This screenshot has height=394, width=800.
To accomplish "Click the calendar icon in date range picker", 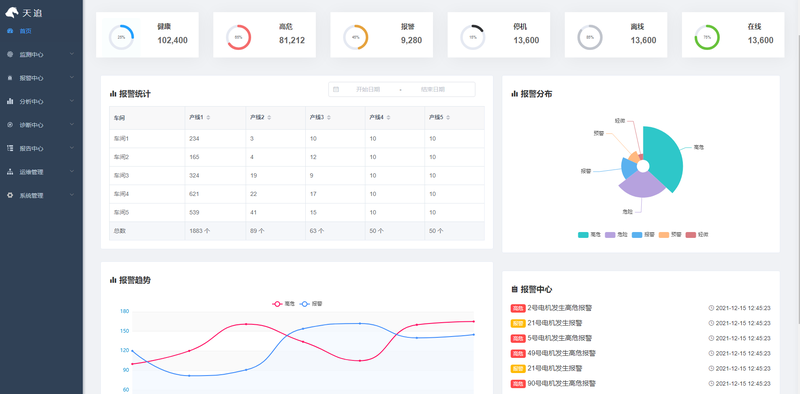I will 336,89.
